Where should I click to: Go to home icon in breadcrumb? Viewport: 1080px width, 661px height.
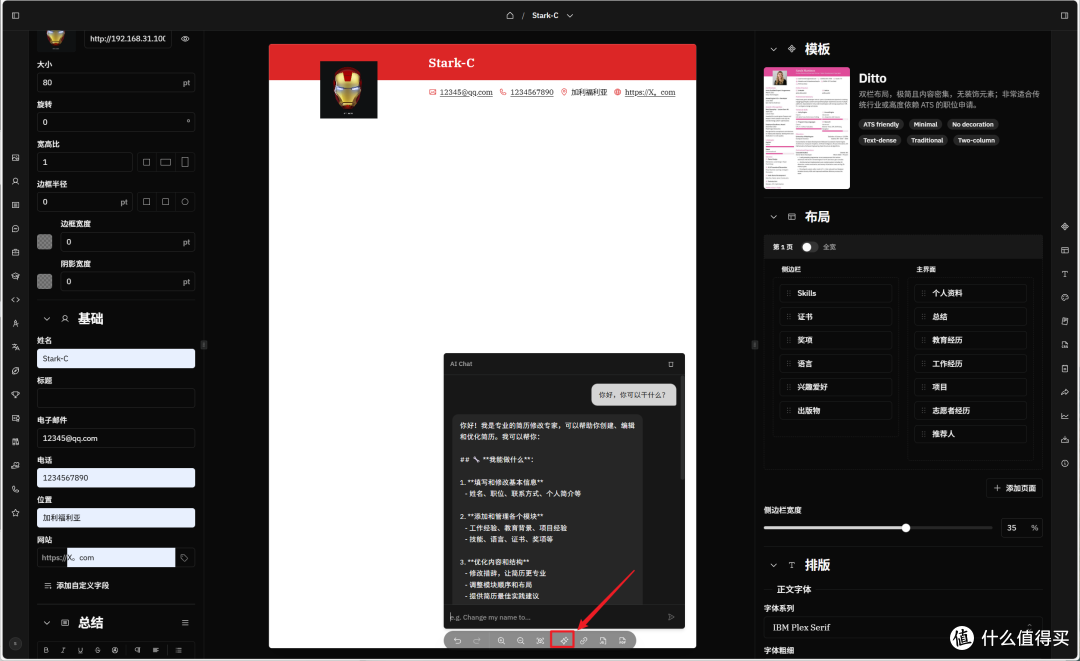[x=510, y=15]
